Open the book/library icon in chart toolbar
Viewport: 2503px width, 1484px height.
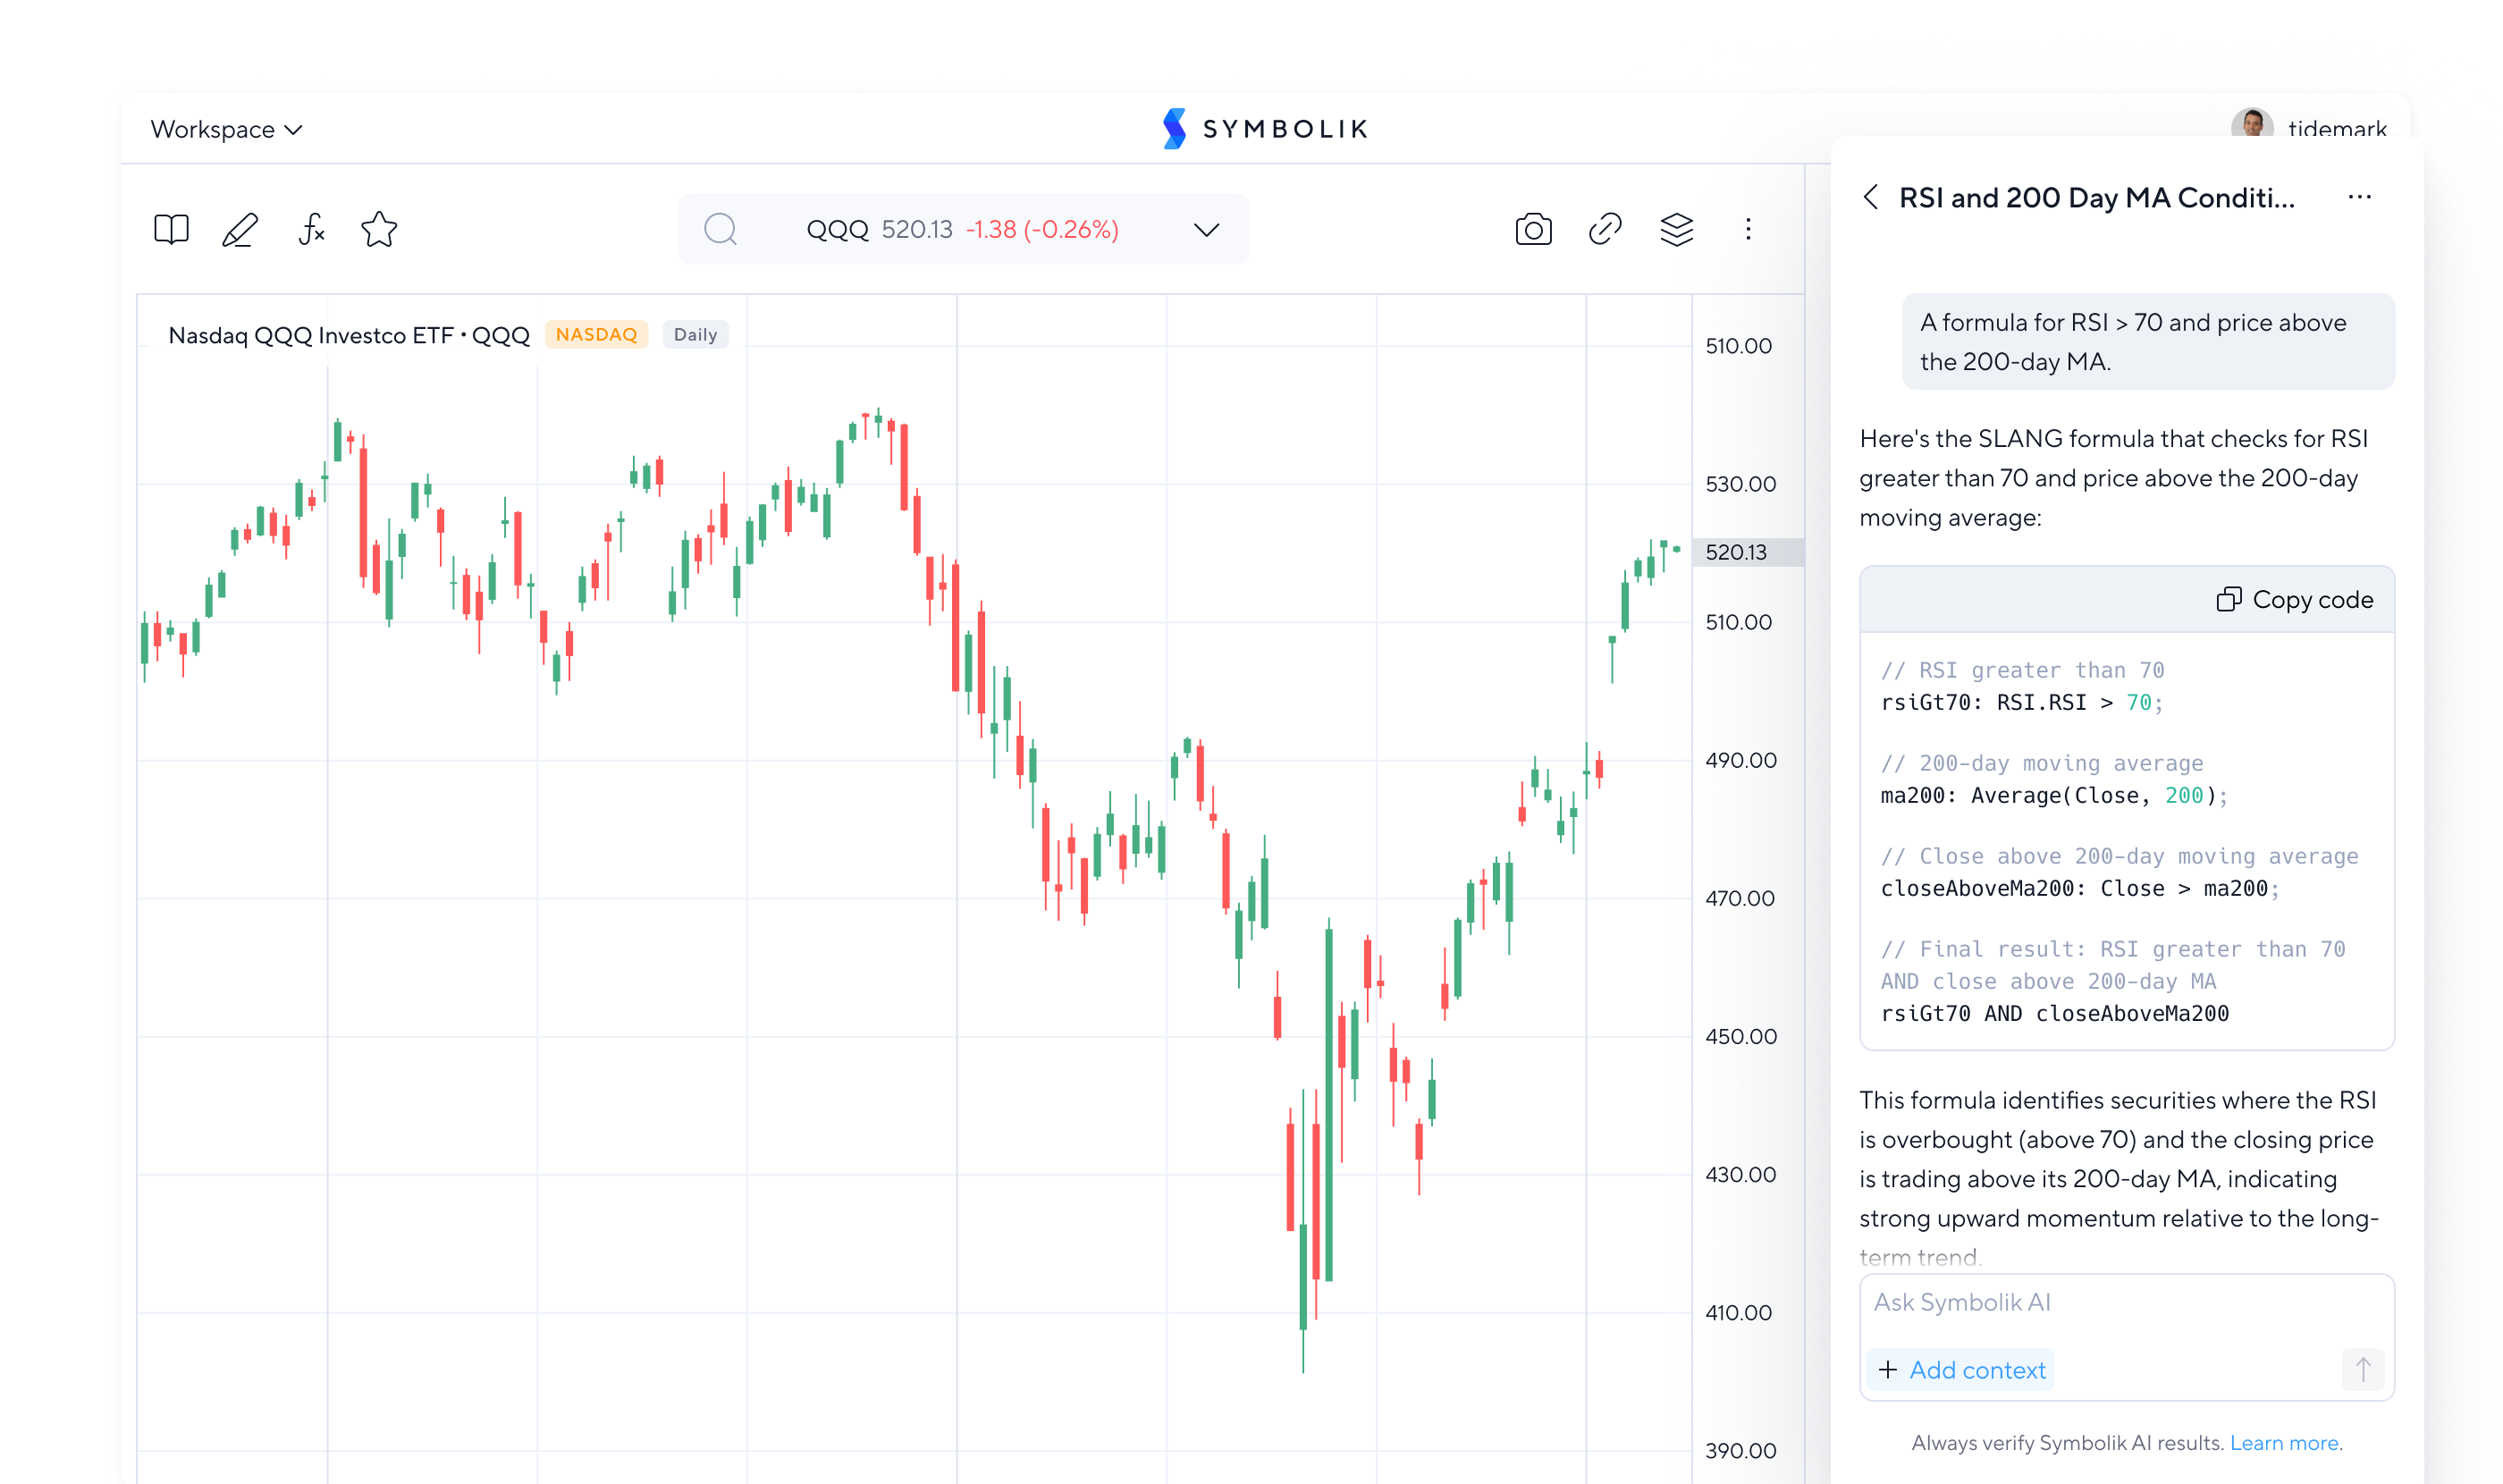pyautogui.click(x=171, y=229)
